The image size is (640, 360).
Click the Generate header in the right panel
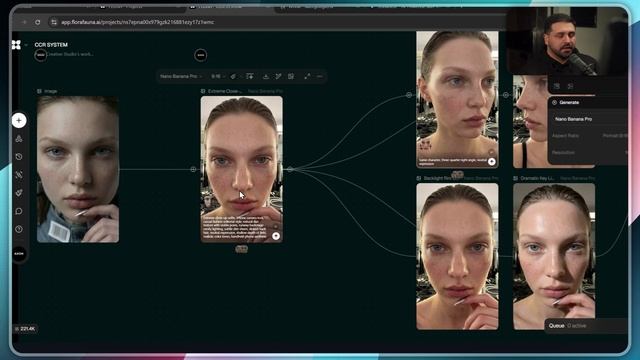tap(569, 102)
